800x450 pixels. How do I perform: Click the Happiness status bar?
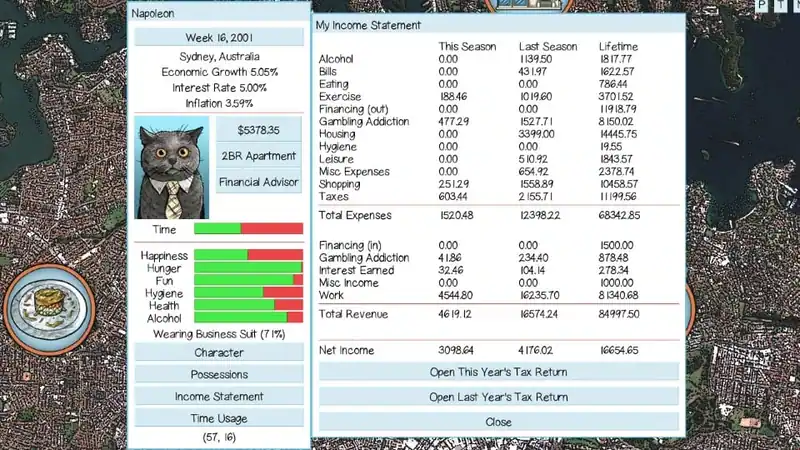(248, 255)
